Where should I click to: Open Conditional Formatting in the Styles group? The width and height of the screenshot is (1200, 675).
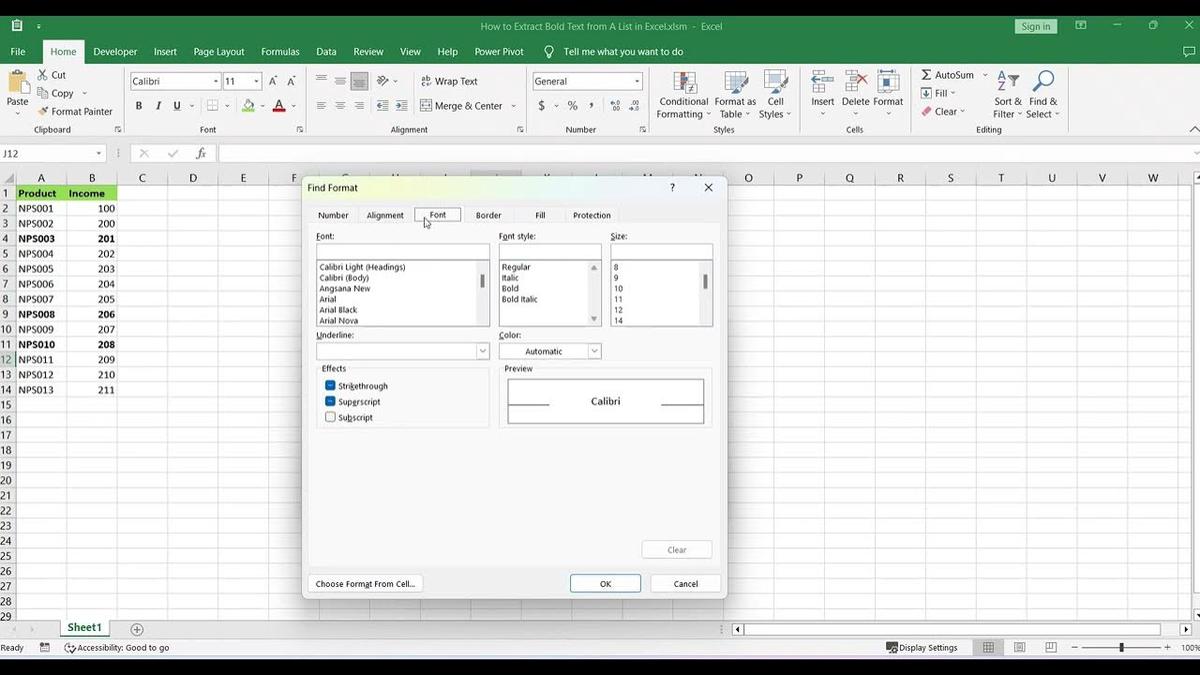pos(683,95)
